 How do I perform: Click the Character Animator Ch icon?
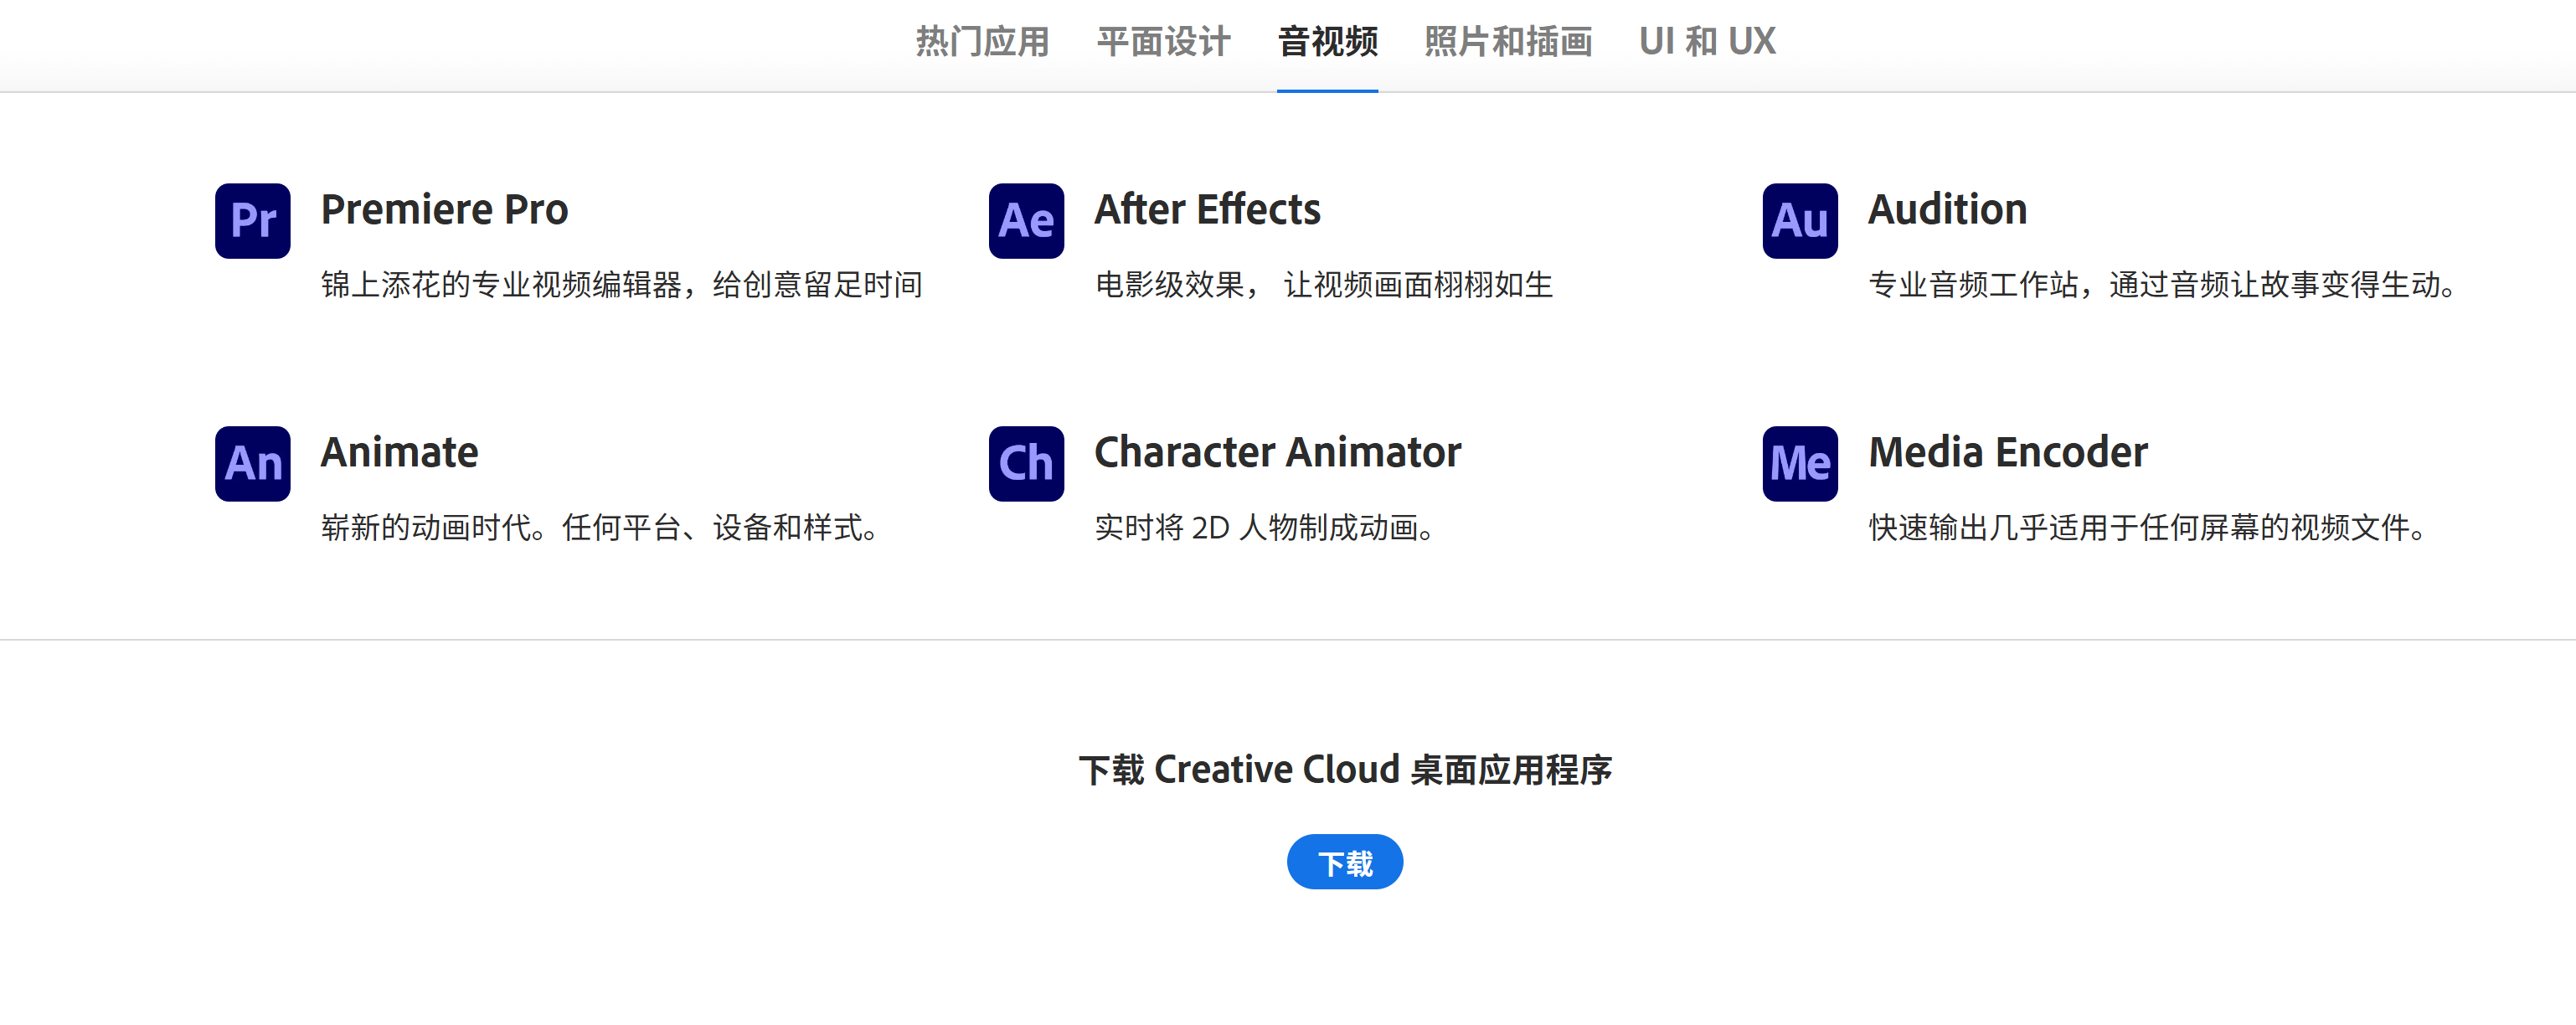[x=1026, y=463]
